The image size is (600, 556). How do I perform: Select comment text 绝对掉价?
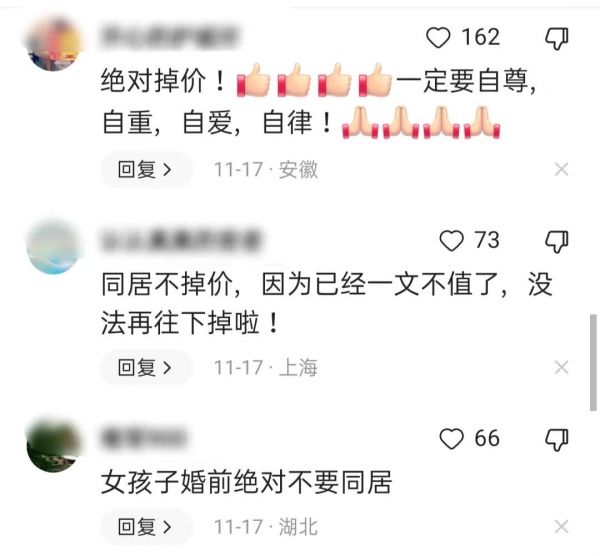(x=153, y=82)
